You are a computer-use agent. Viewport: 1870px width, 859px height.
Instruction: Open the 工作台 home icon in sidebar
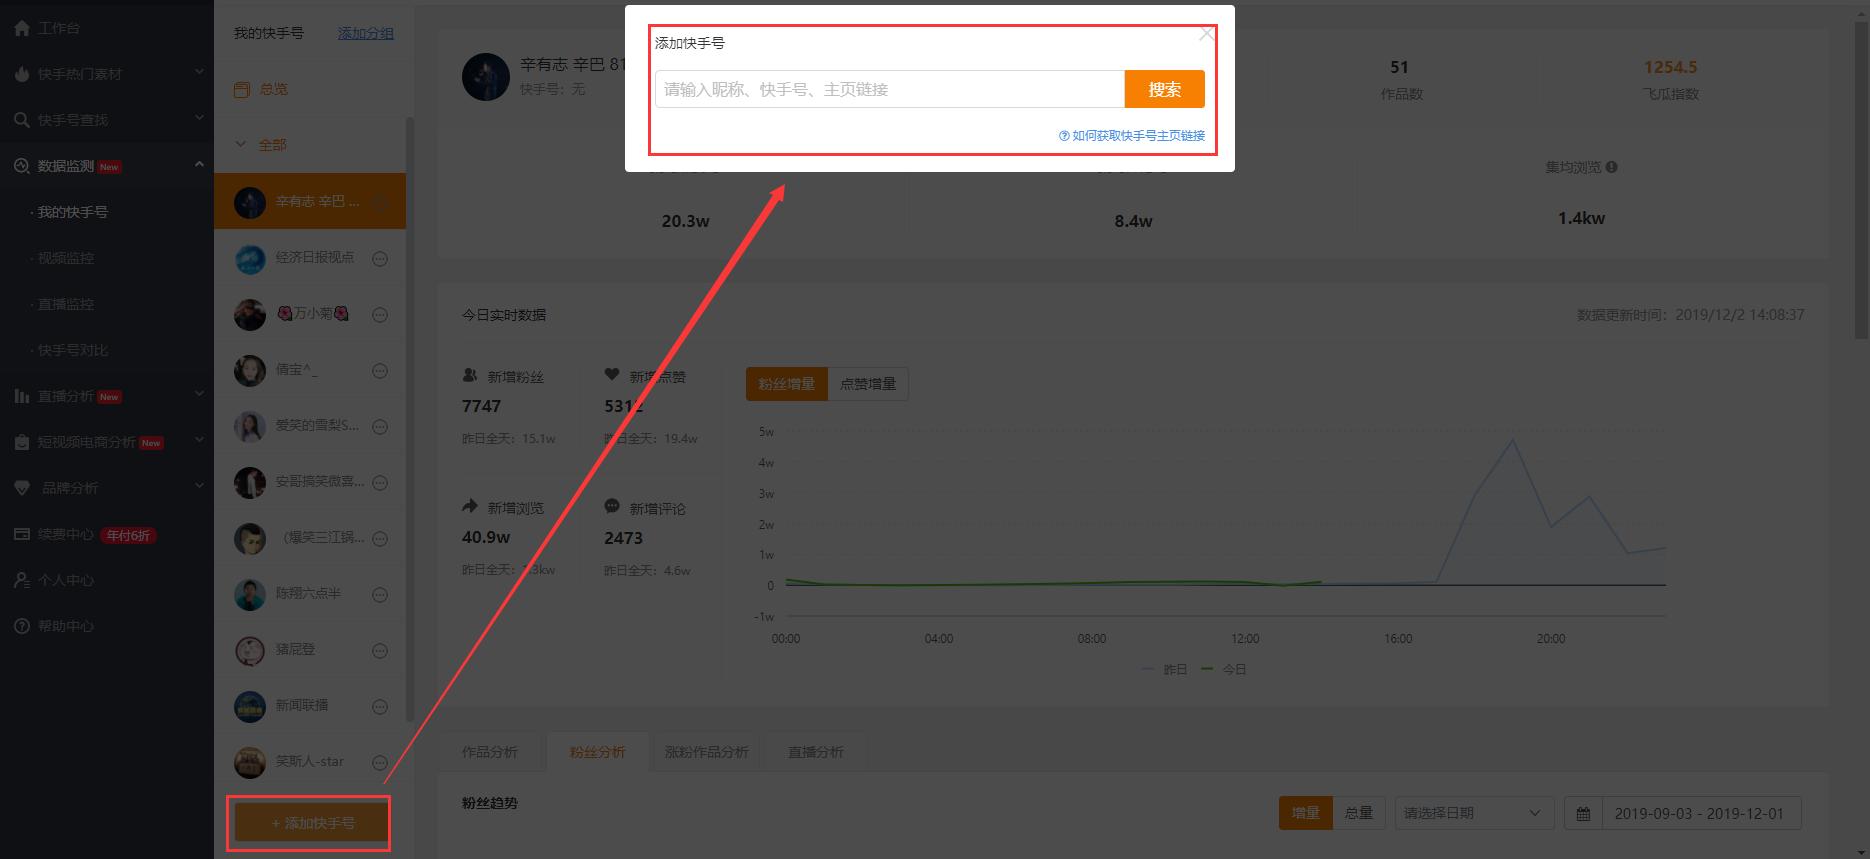22,28
